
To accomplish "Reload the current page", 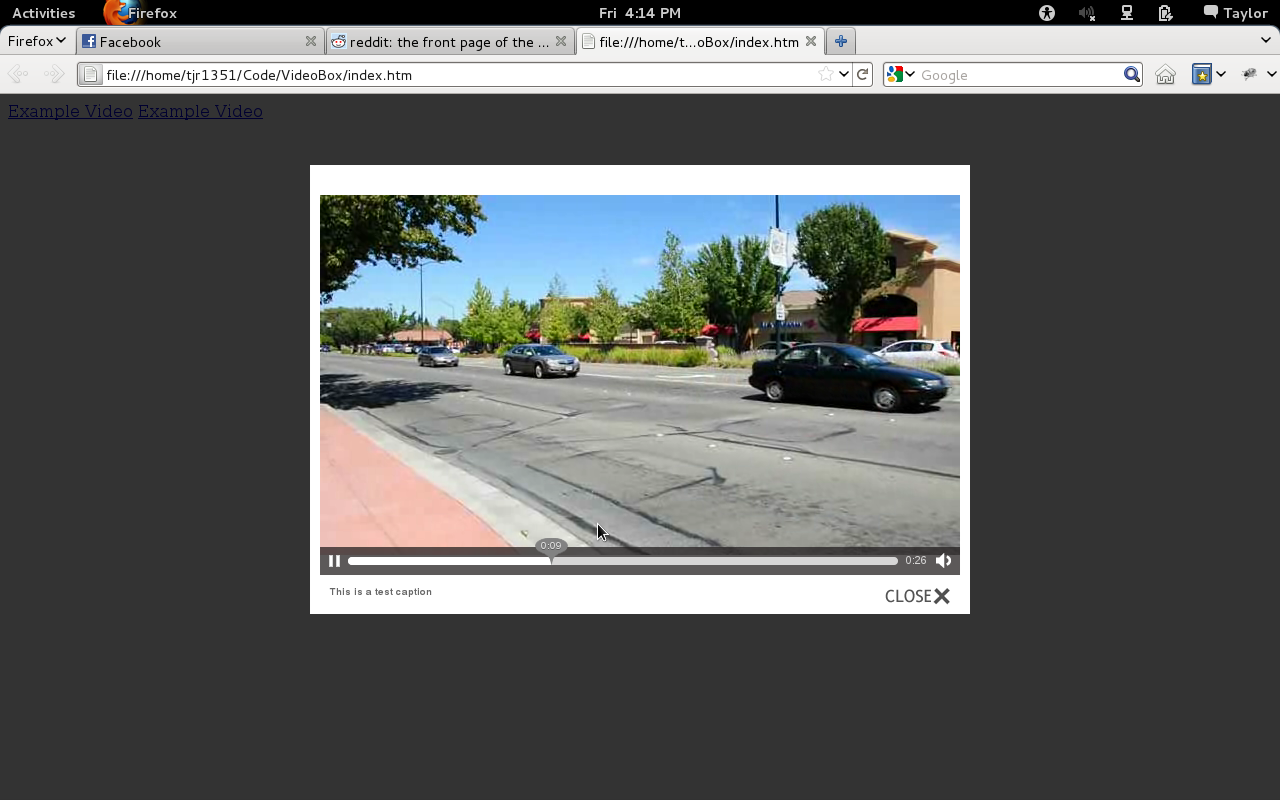I will click(x=862, y=74).
